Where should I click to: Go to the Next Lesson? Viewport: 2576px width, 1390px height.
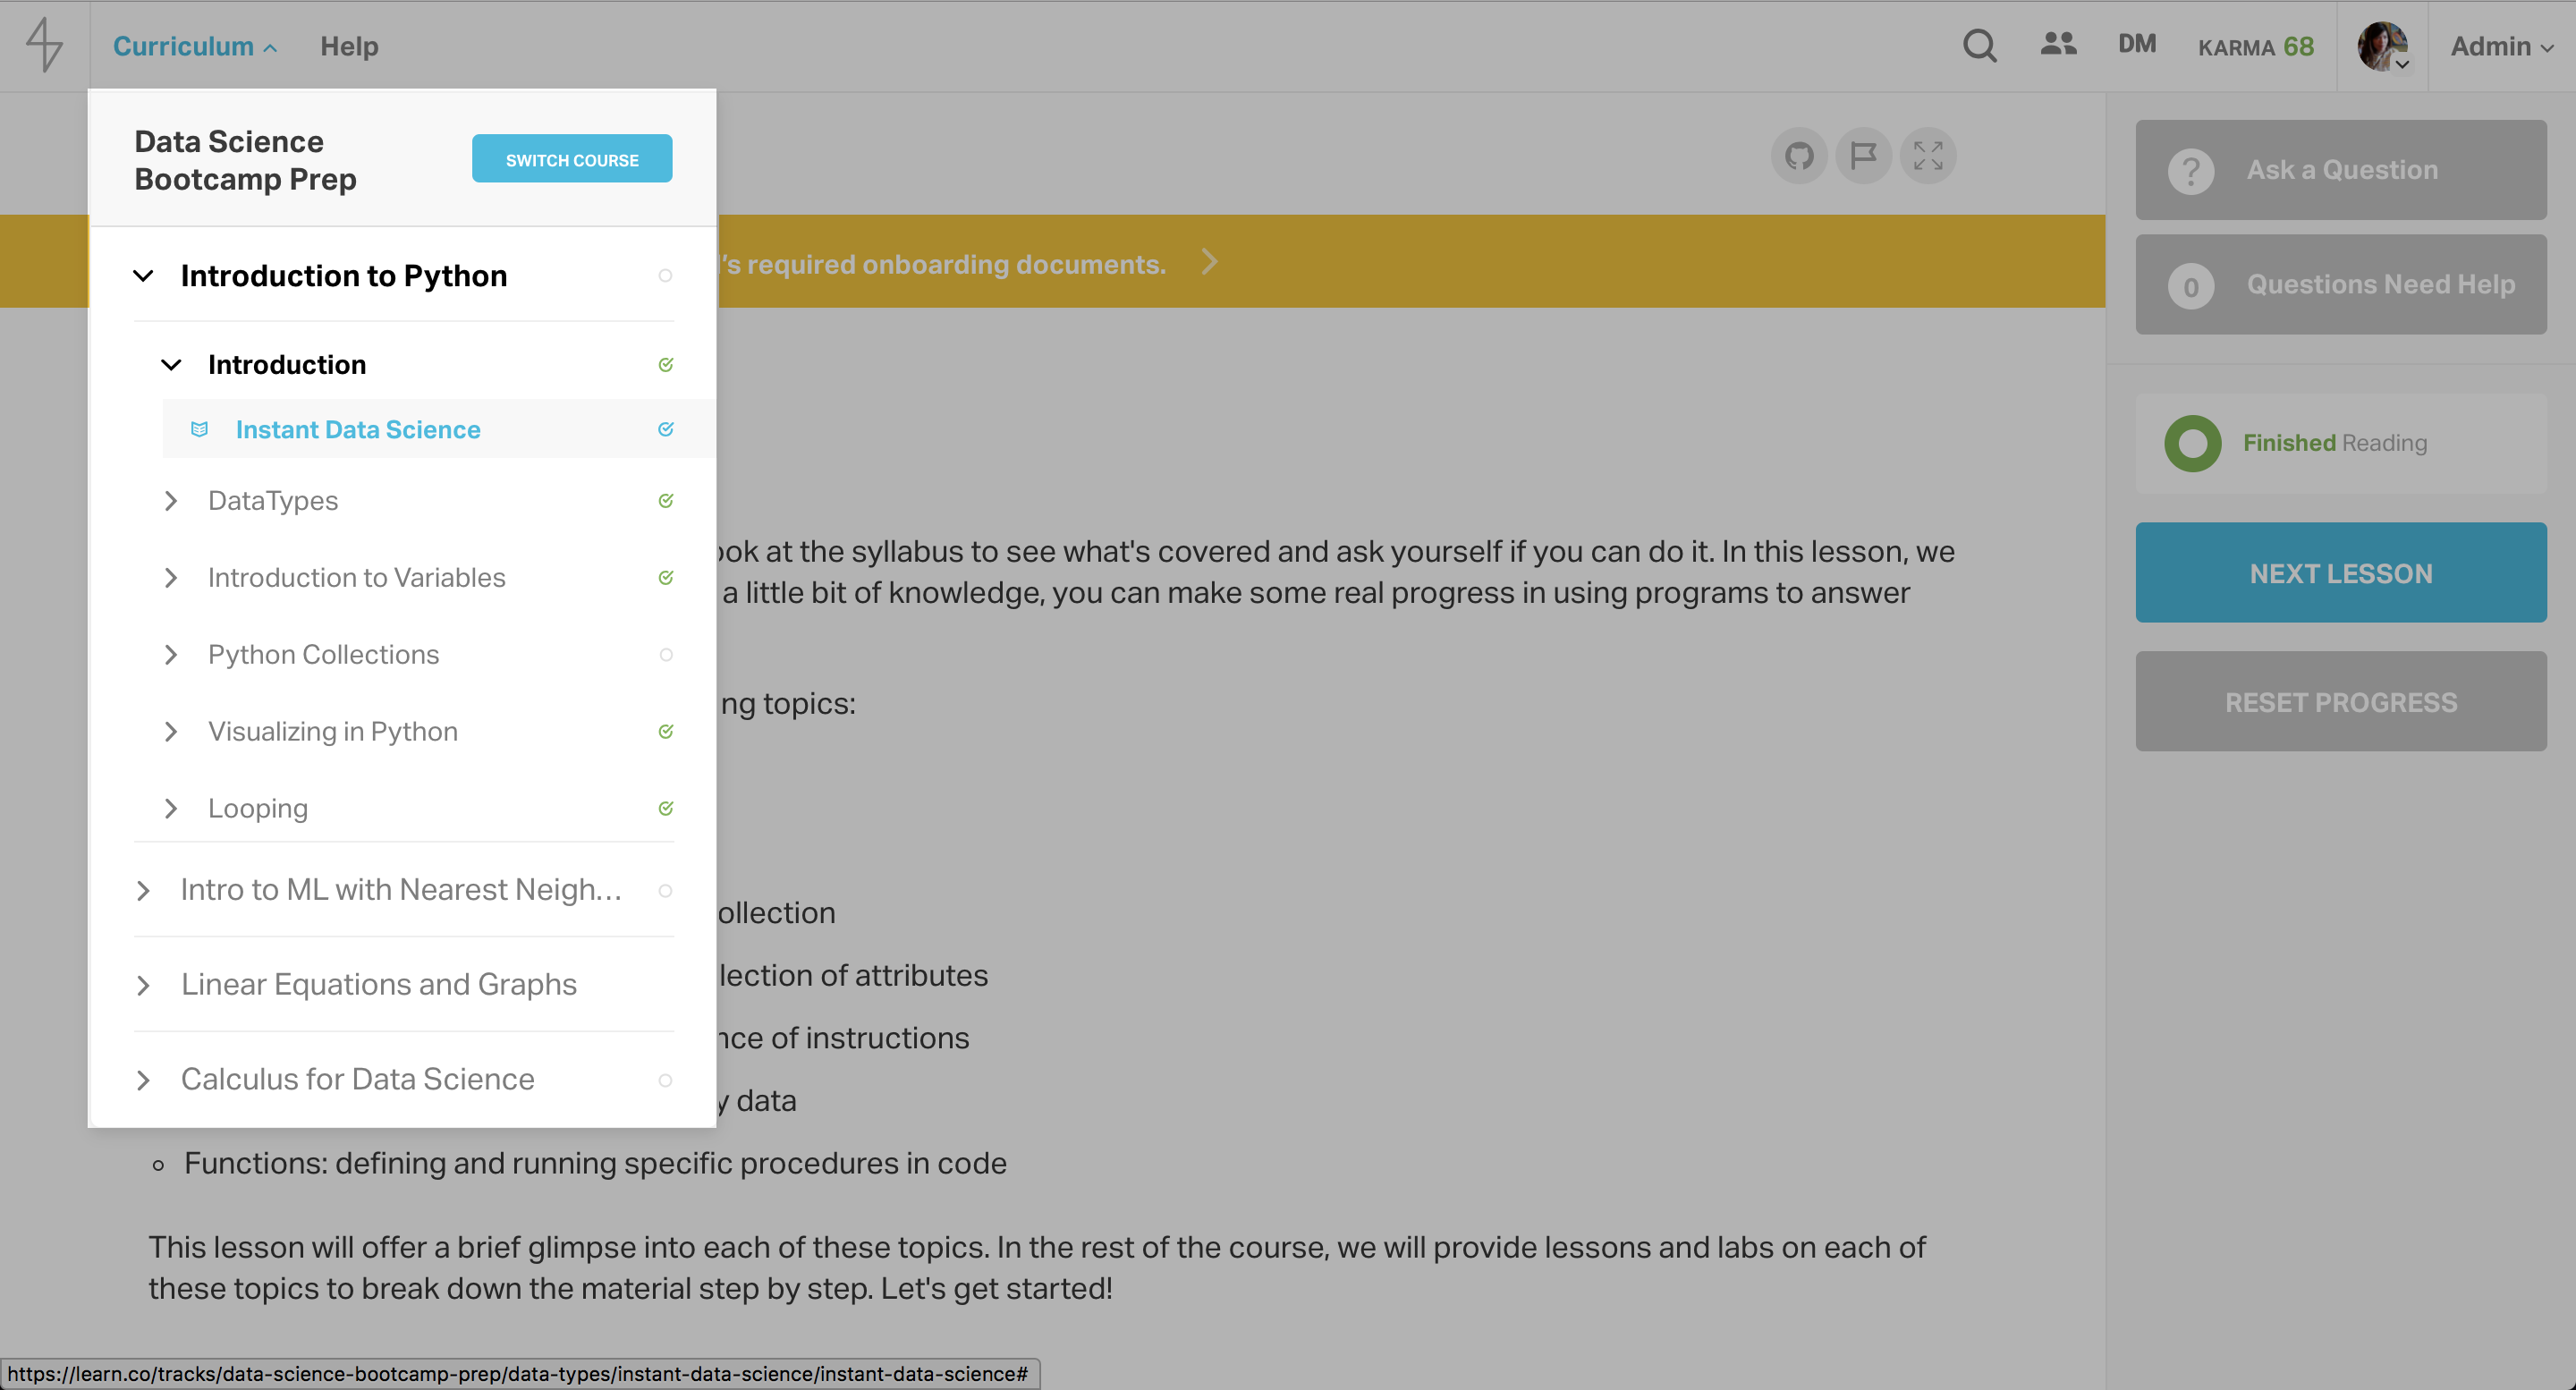pos(2341,573)
